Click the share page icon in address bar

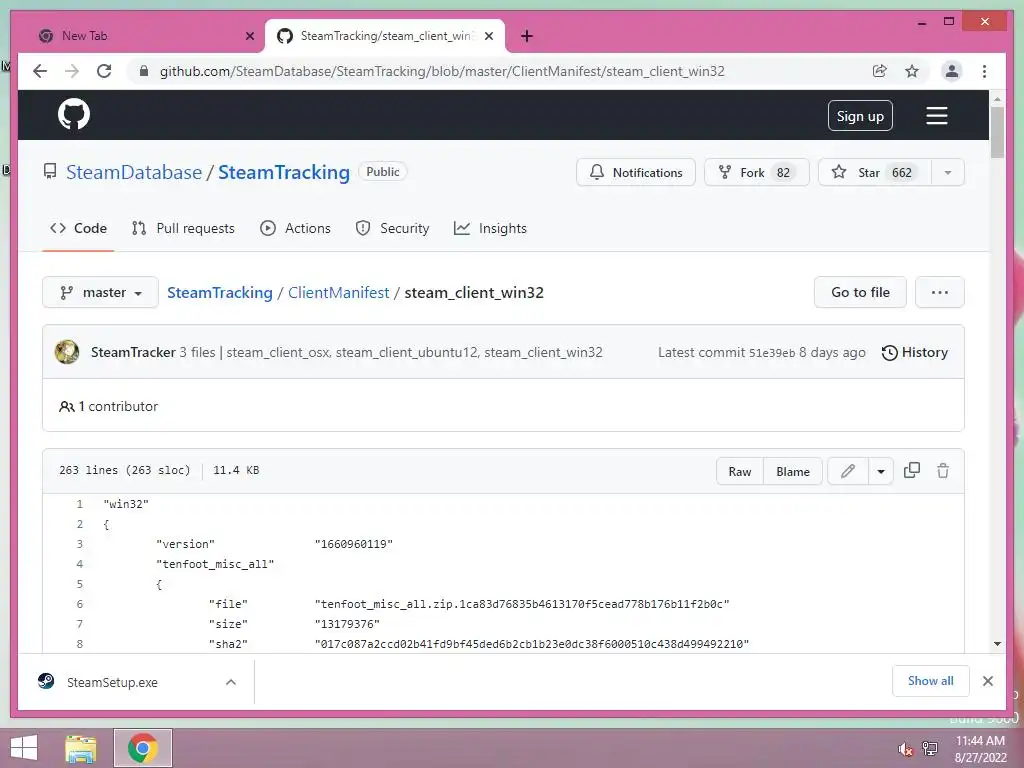pos(880,71)
